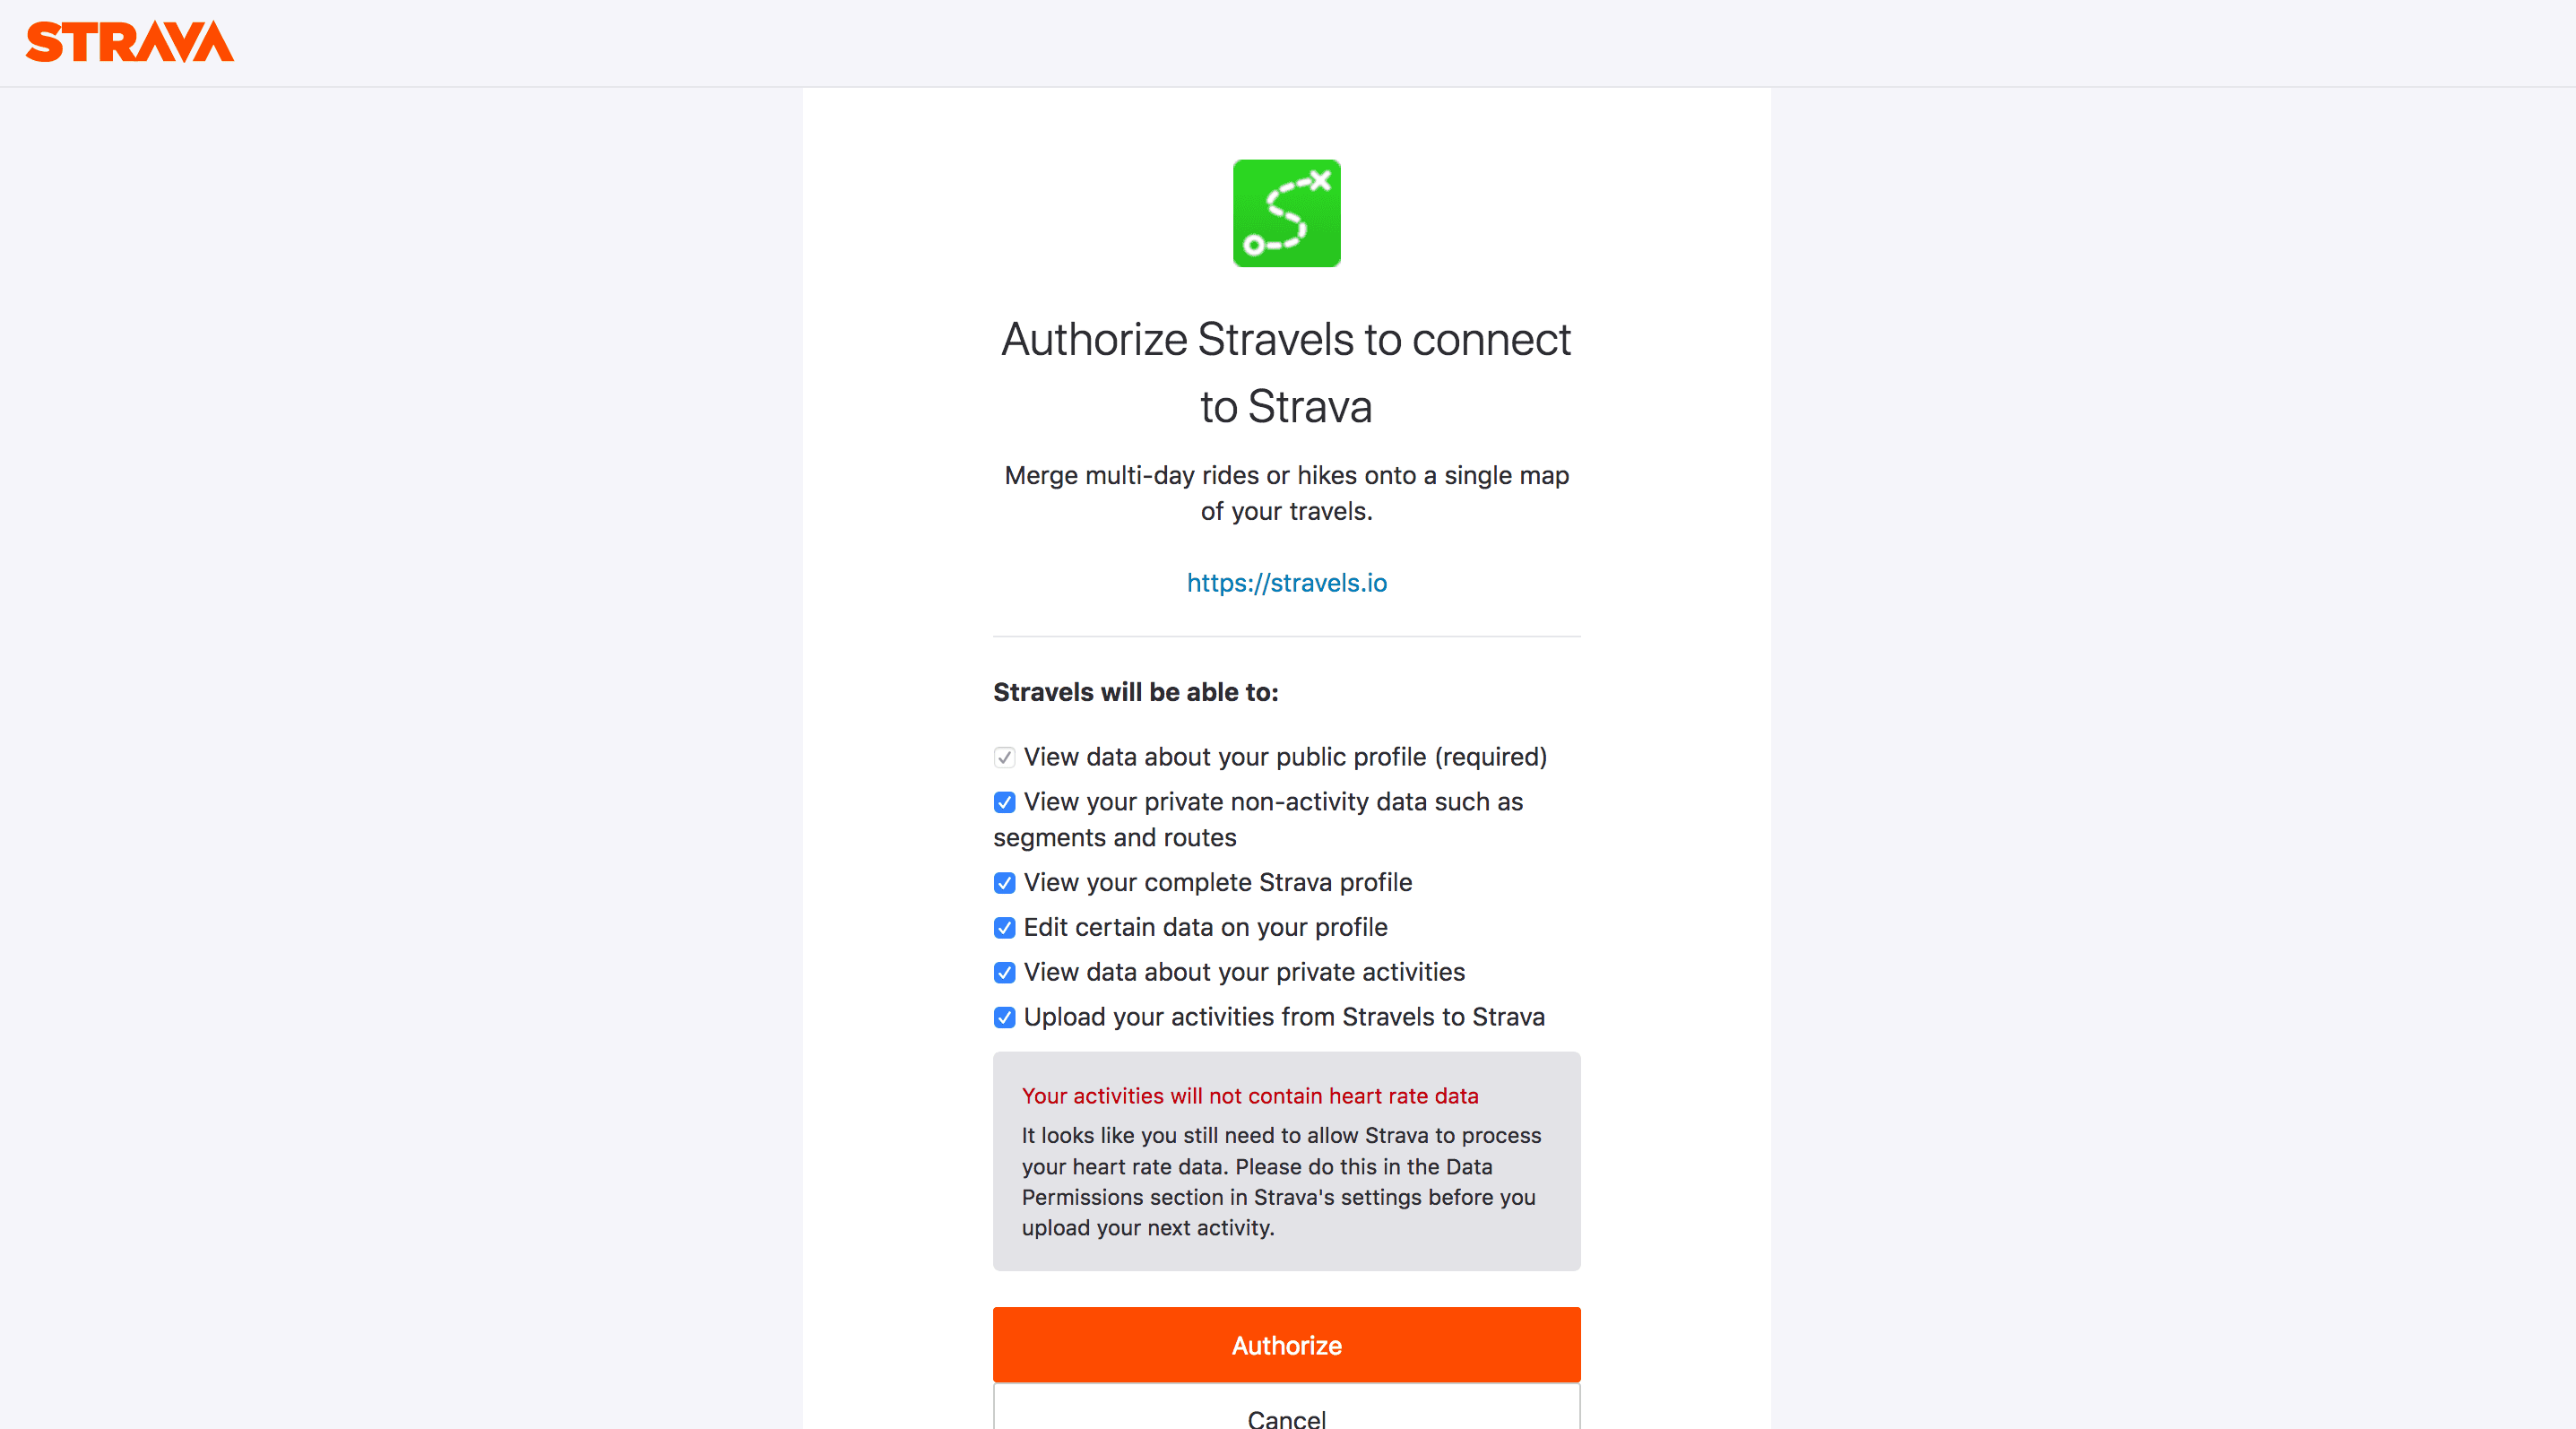Click the "Stravels will be able to:" heading
The width and height of the screenshot is (2576, 1429).
(1135, 692)
